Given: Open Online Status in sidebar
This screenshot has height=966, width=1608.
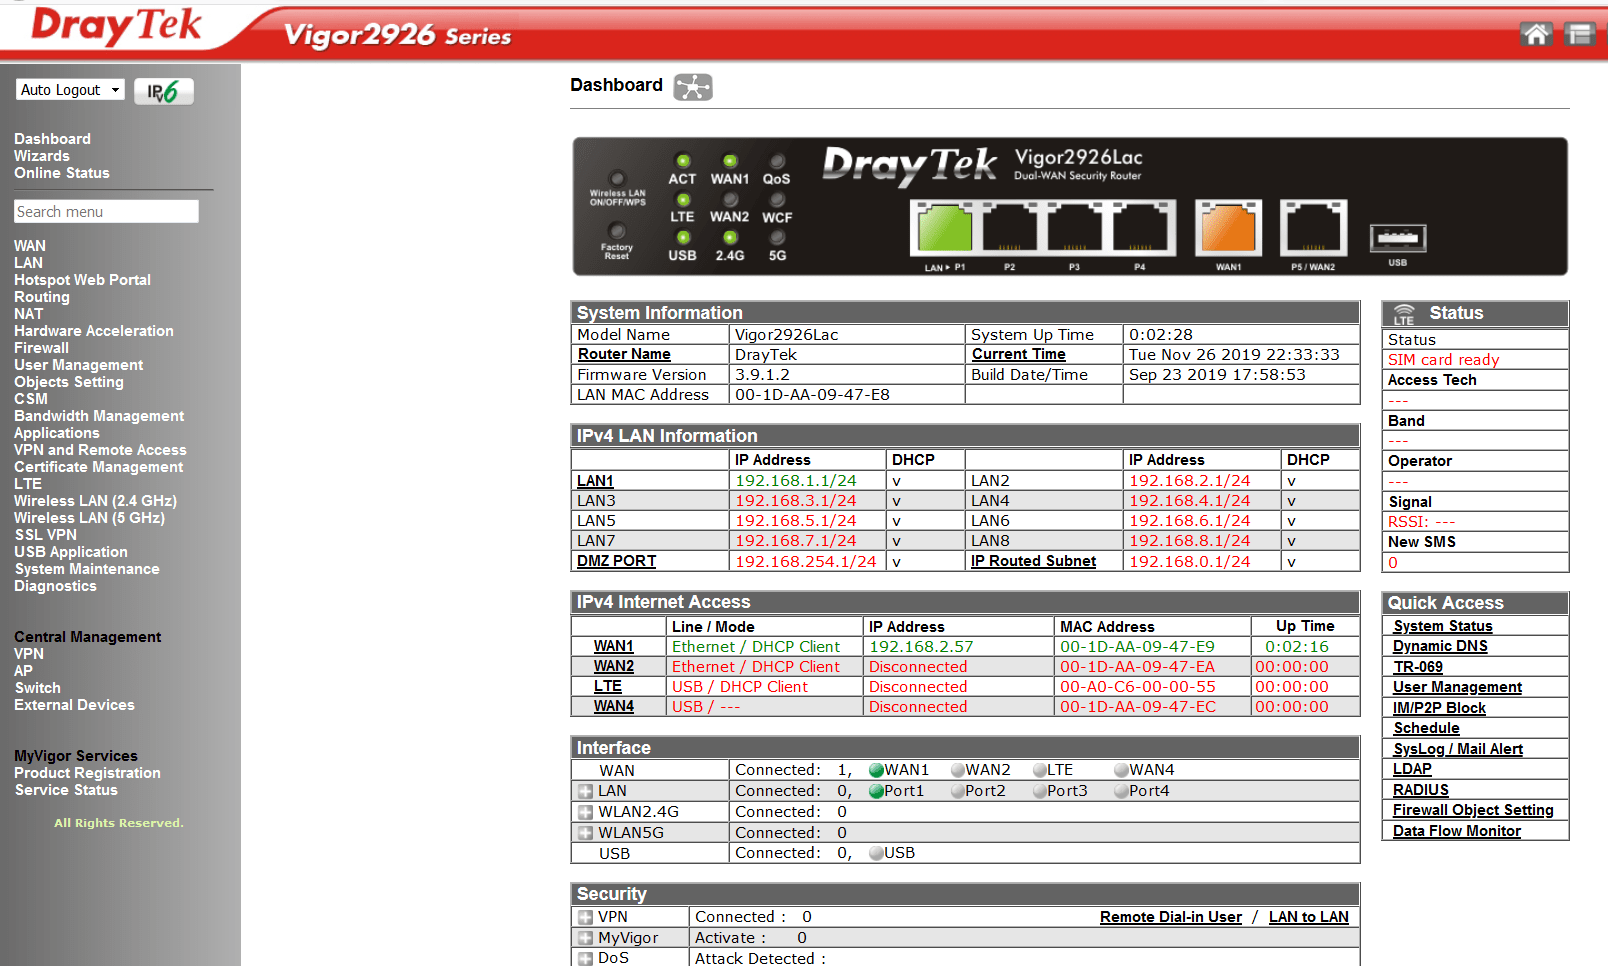Looking at the screenshot, I should [x=62, y=173].
